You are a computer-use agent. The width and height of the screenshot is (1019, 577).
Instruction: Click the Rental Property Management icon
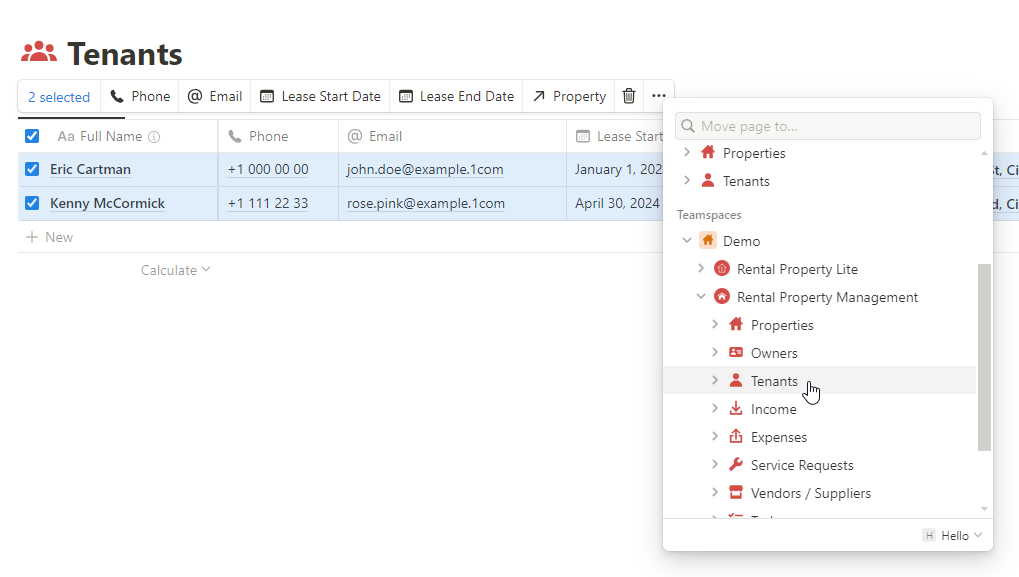(x=721, y=296)
